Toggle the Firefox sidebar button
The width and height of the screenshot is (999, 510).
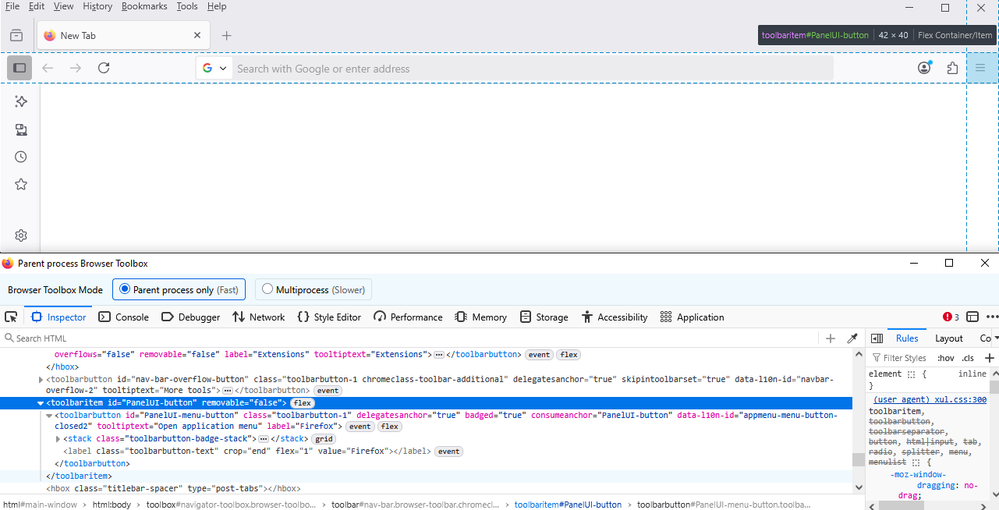click(x=19, y=68)
